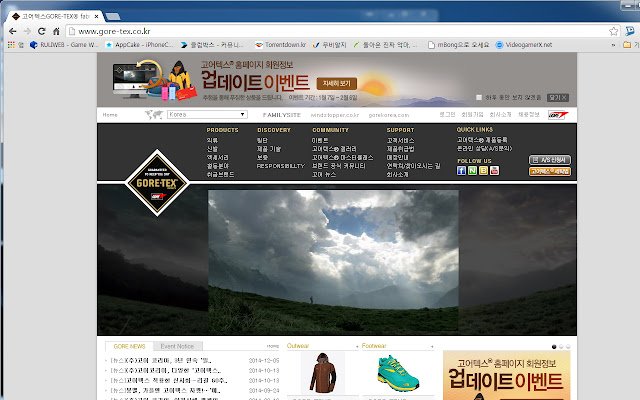The width and height of the screenshot is (640, 400).
Task: Click the brown jacket thumbnail under Outwear
Action: click(x=322, y=373)
